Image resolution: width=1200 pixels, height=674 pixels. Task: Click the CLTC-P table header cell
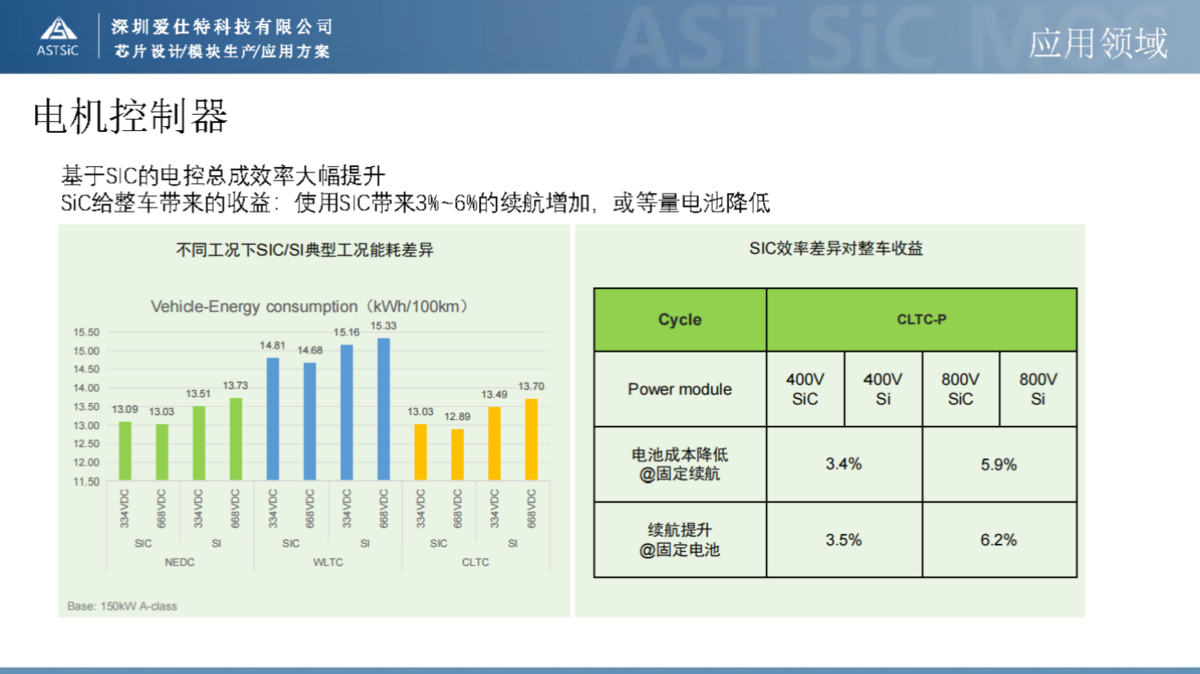click(x=921, y=320)
